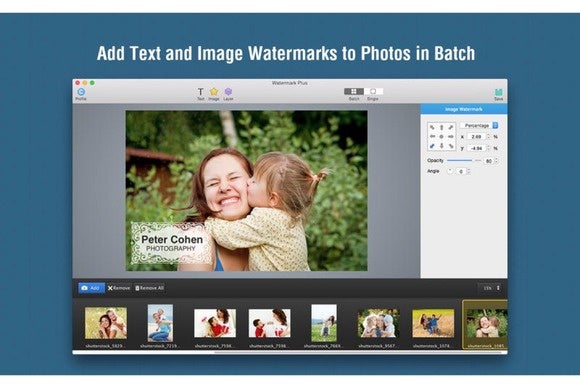The width and height of the screenshot is (580, 388).
Task: Click the y offset input field
Action: tap(476, 148)
